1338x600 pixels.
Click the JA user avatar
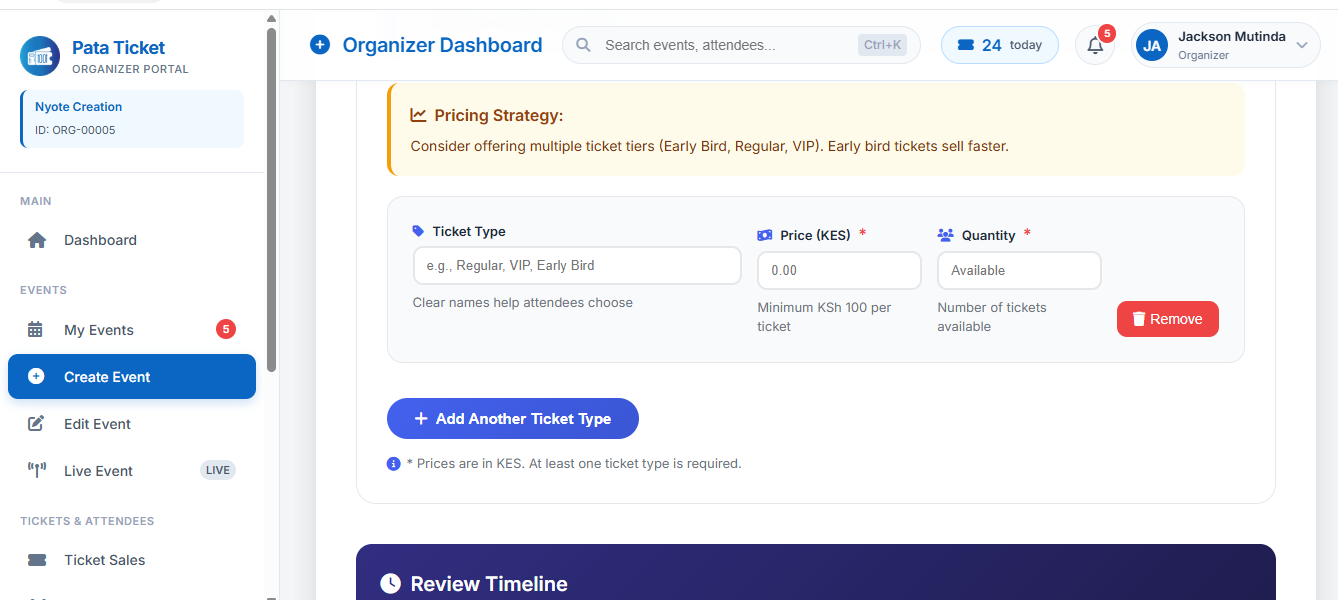(1152, 46)
